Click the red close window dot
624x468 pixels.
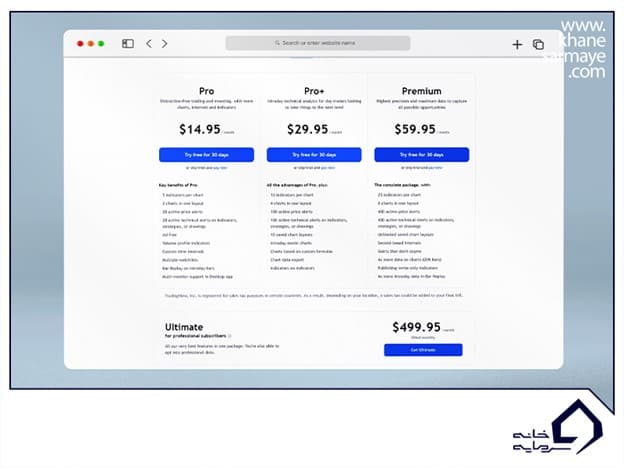coord(80,43)
